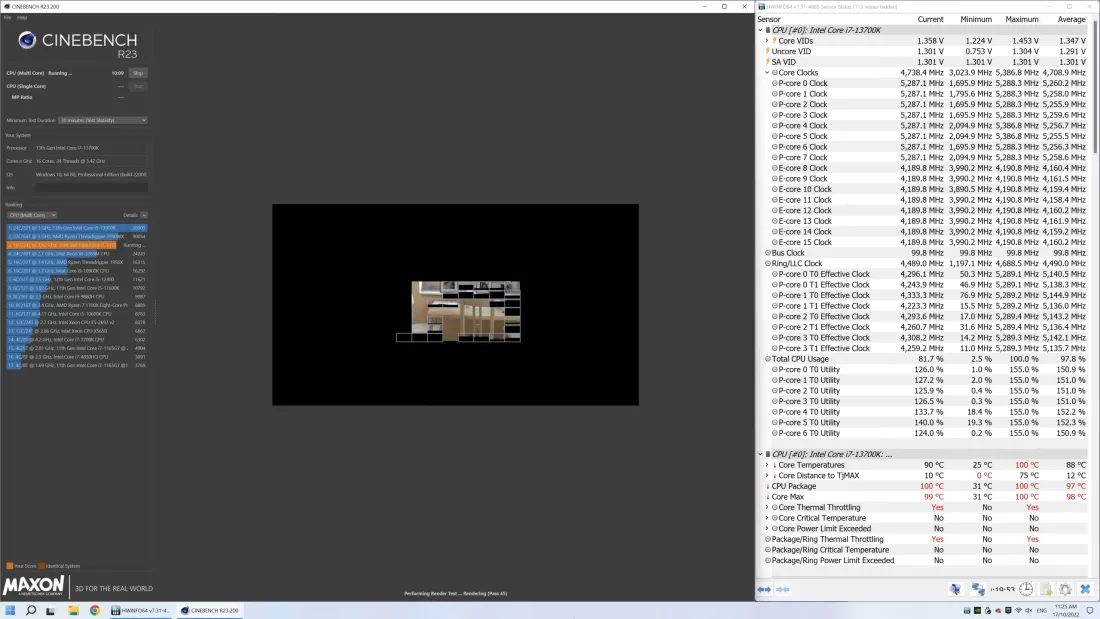Click the Maximum column header
Viewport: 1100px width, 619px height.
(1021, 20)
